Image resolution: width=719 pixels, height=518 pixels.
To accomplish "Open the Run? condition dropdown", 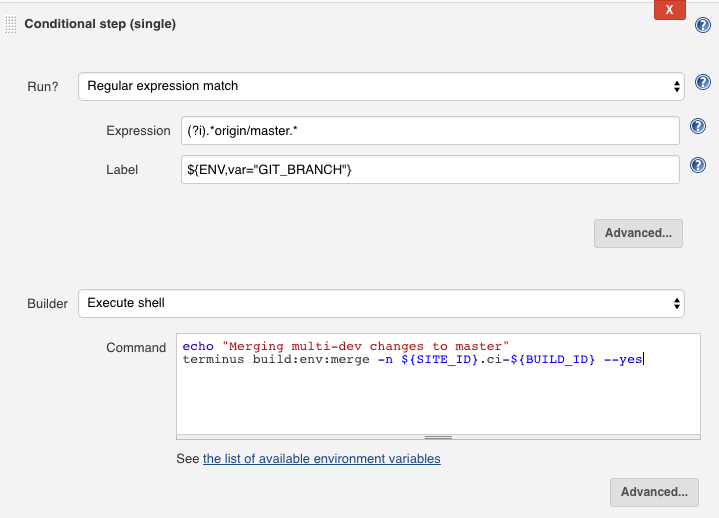I will click(x=381, y=86).
